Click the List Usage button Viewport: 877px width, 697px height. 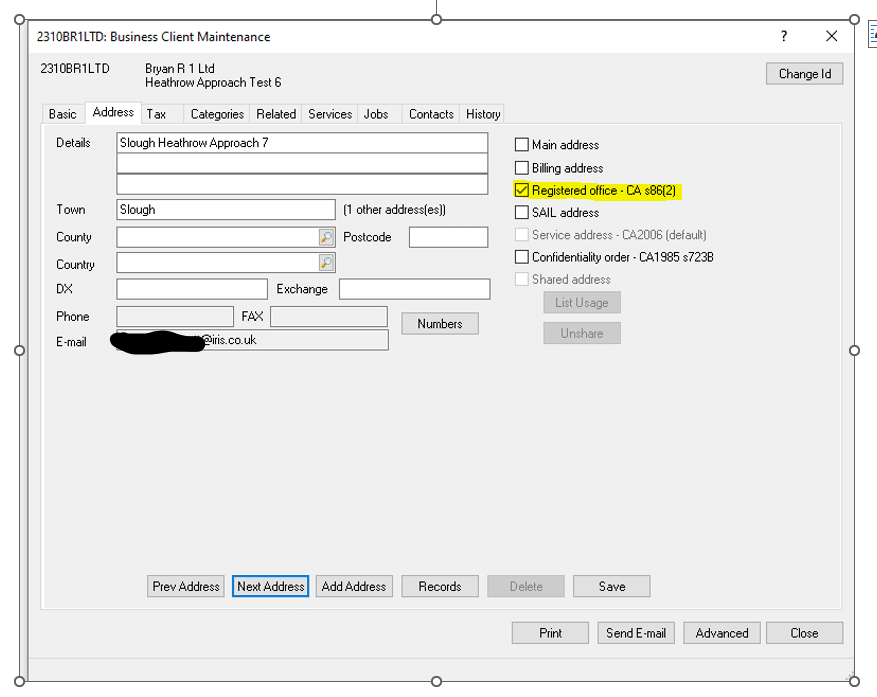[582, 303]
